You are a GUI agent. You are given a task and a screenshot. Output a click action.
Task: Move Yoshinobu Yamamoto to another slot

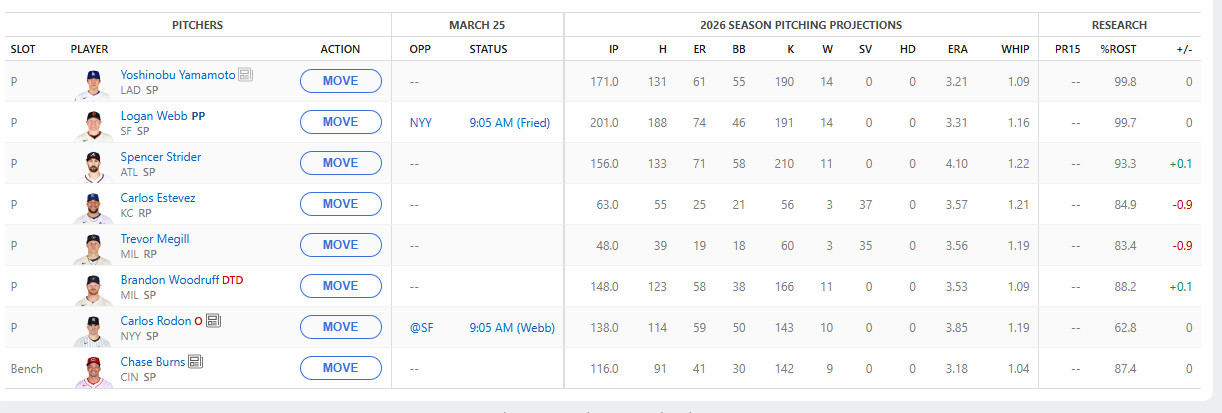[x=340, y=81]
